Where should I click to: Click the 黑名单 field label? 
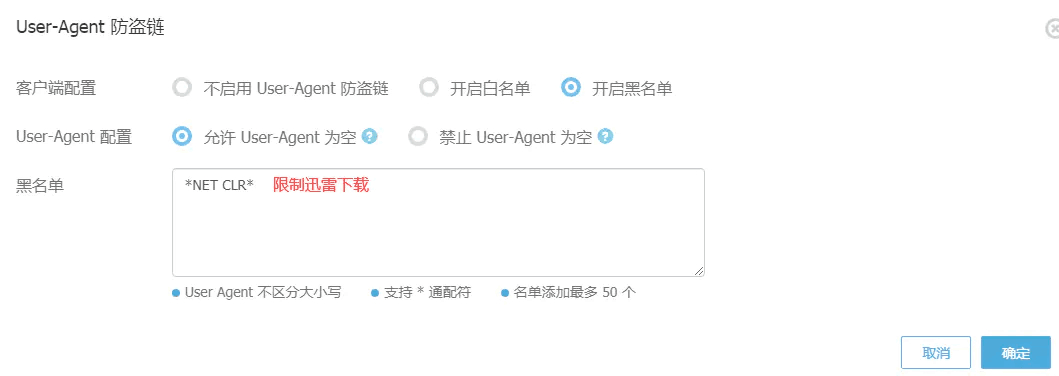pos(39,186)
